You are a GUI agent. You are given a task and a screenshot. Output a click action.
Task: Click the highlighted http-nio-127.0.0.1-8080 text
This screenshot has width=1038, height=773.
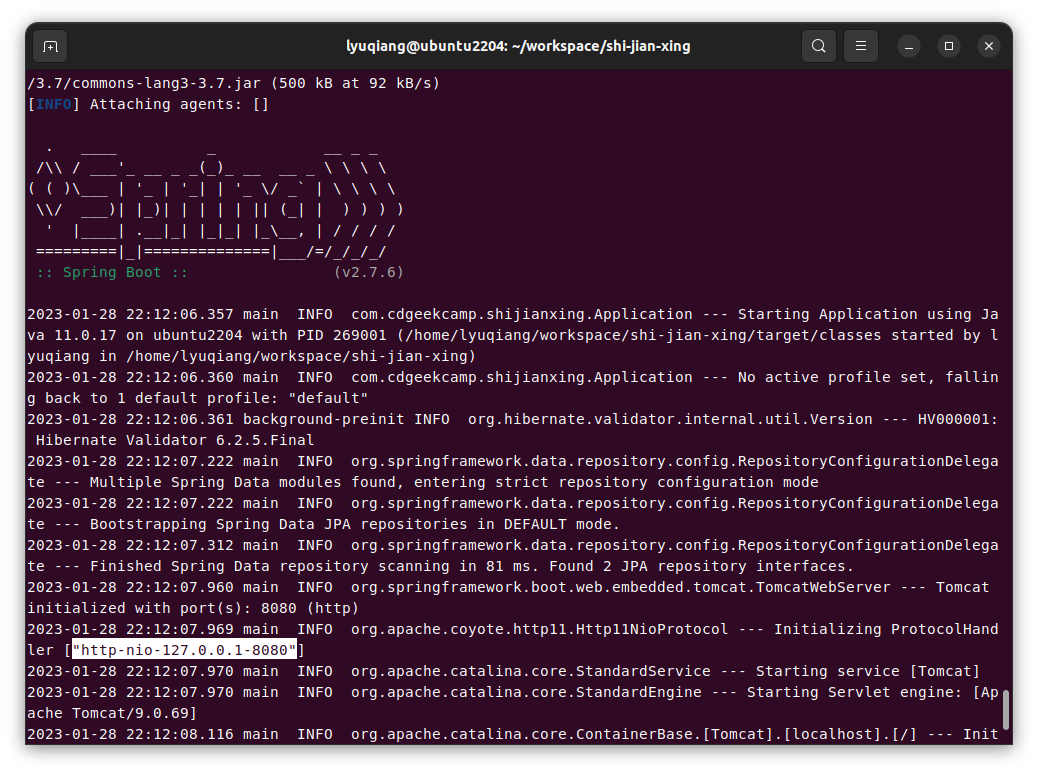[x=185, y=650]
